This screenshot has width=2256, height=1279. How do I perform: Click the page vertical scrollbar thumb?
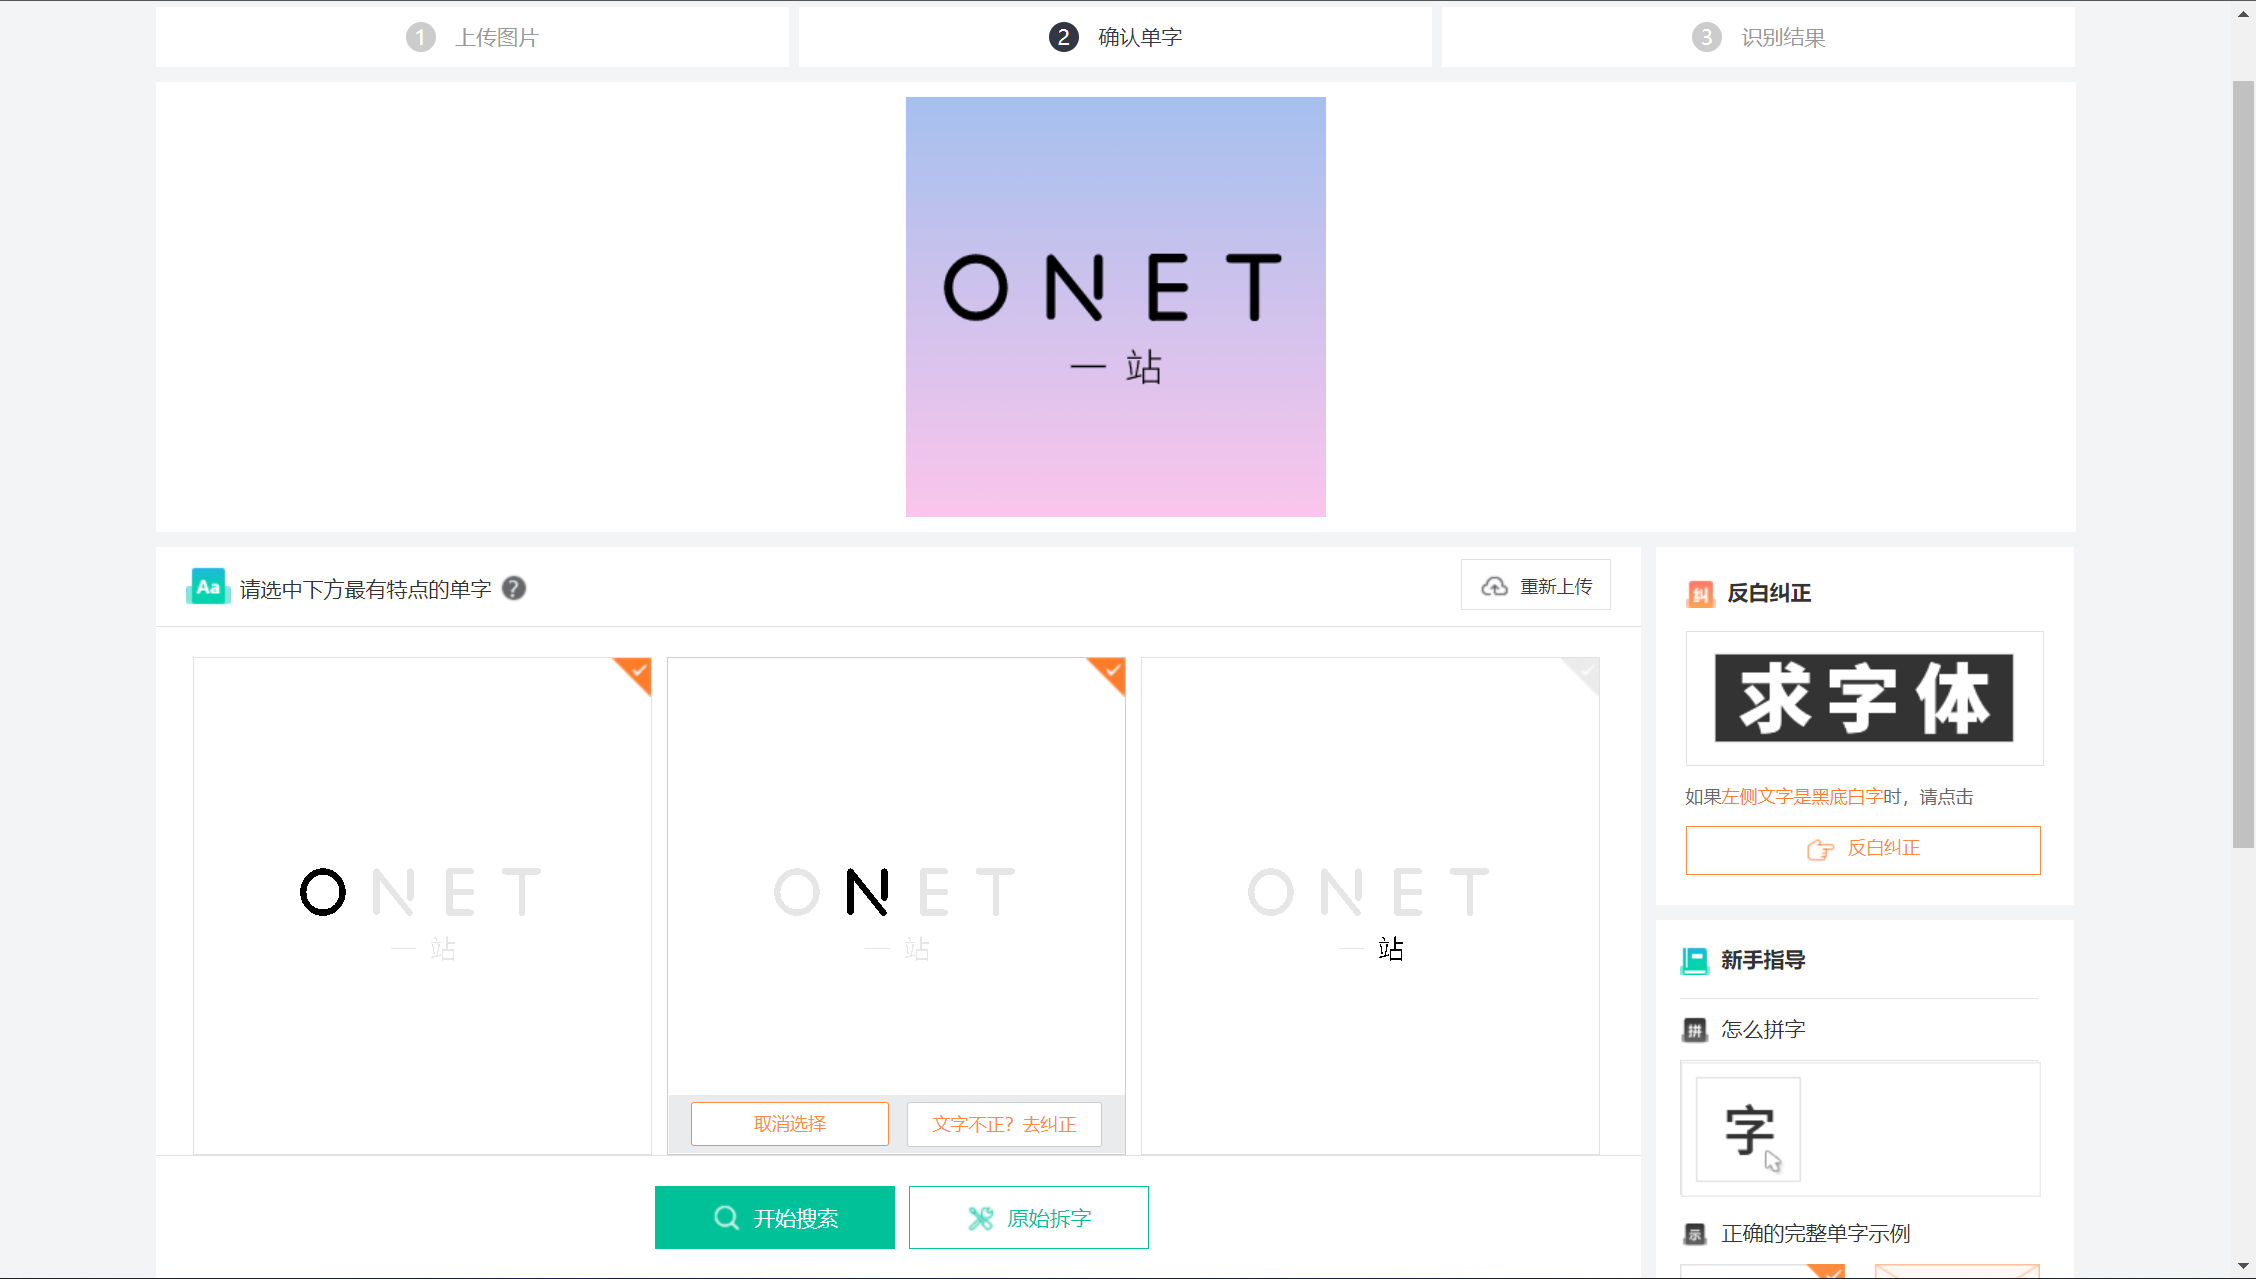[x=2243, y=465]
